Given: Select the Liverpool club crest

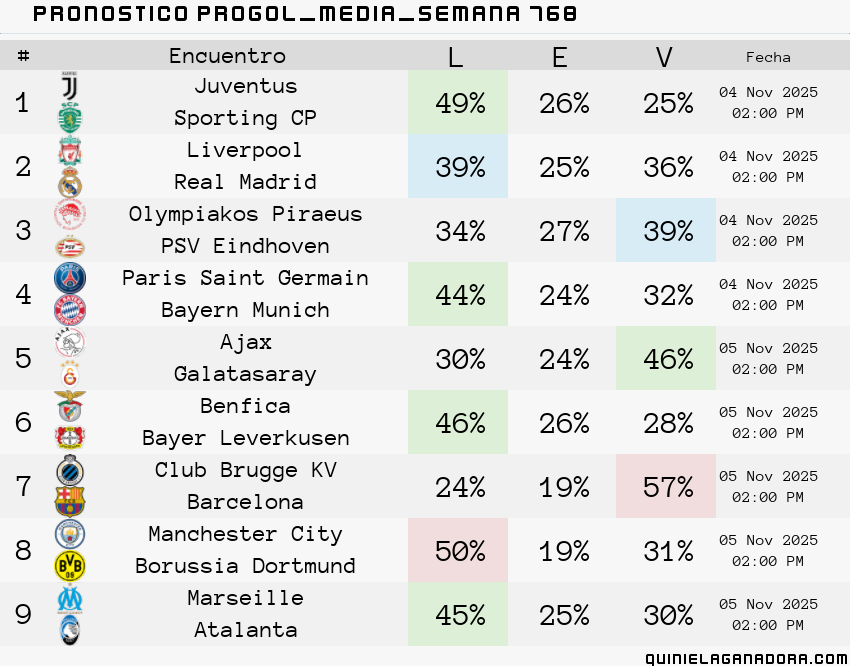Looking at the screenshot, I should coord(70,151).
